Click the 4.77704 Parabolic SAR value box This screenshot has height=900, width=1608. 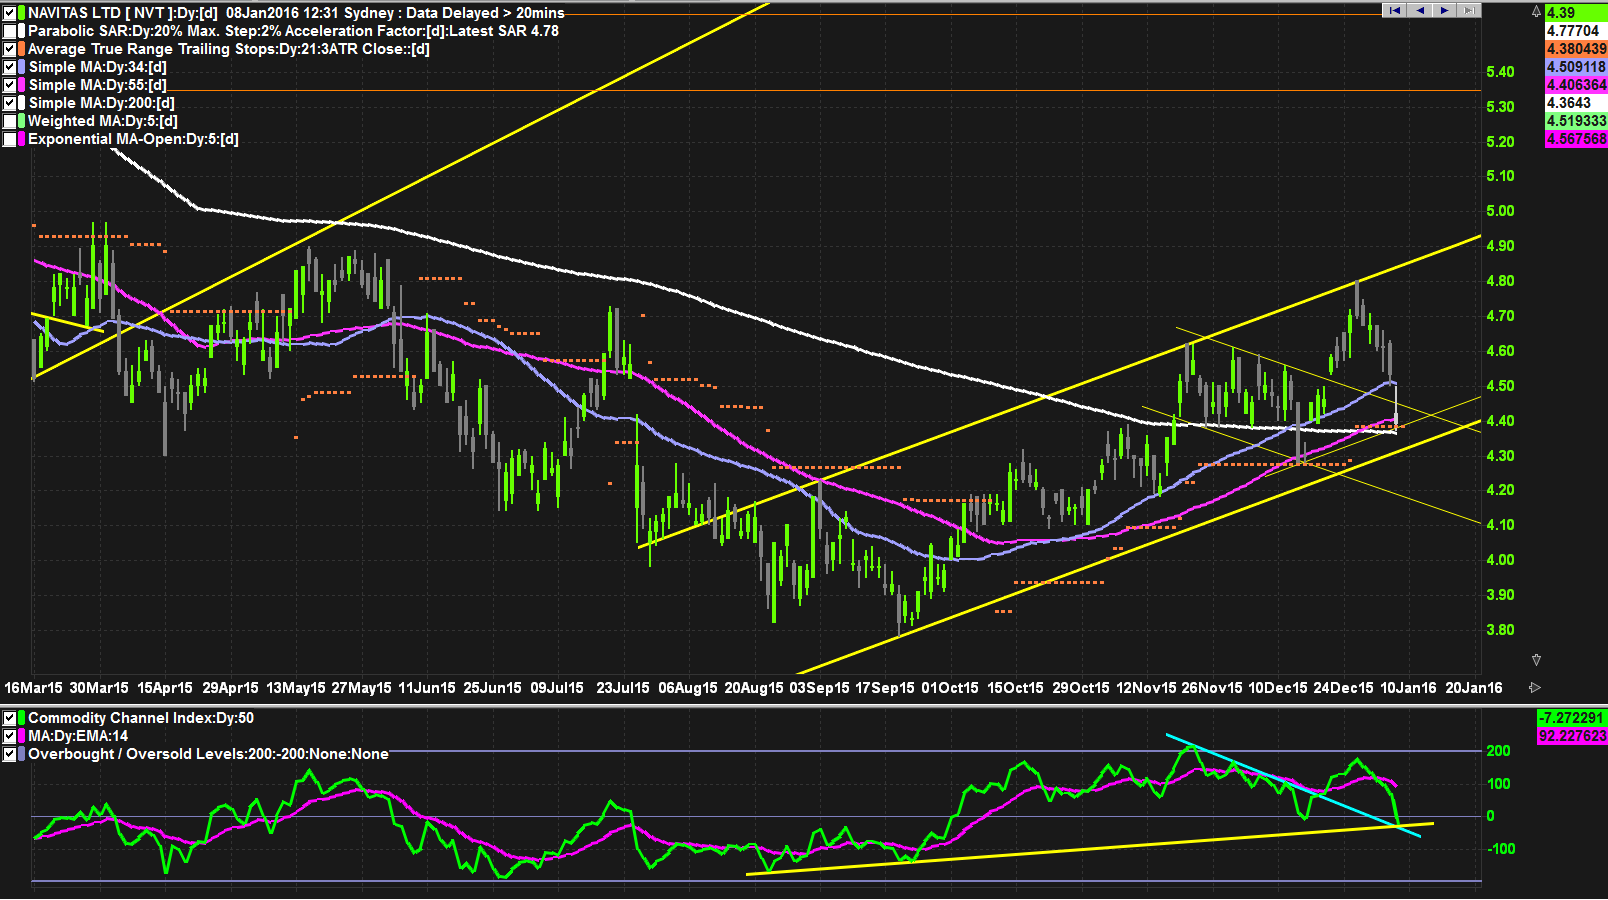pyautogui.click(x=1576, y=31)
